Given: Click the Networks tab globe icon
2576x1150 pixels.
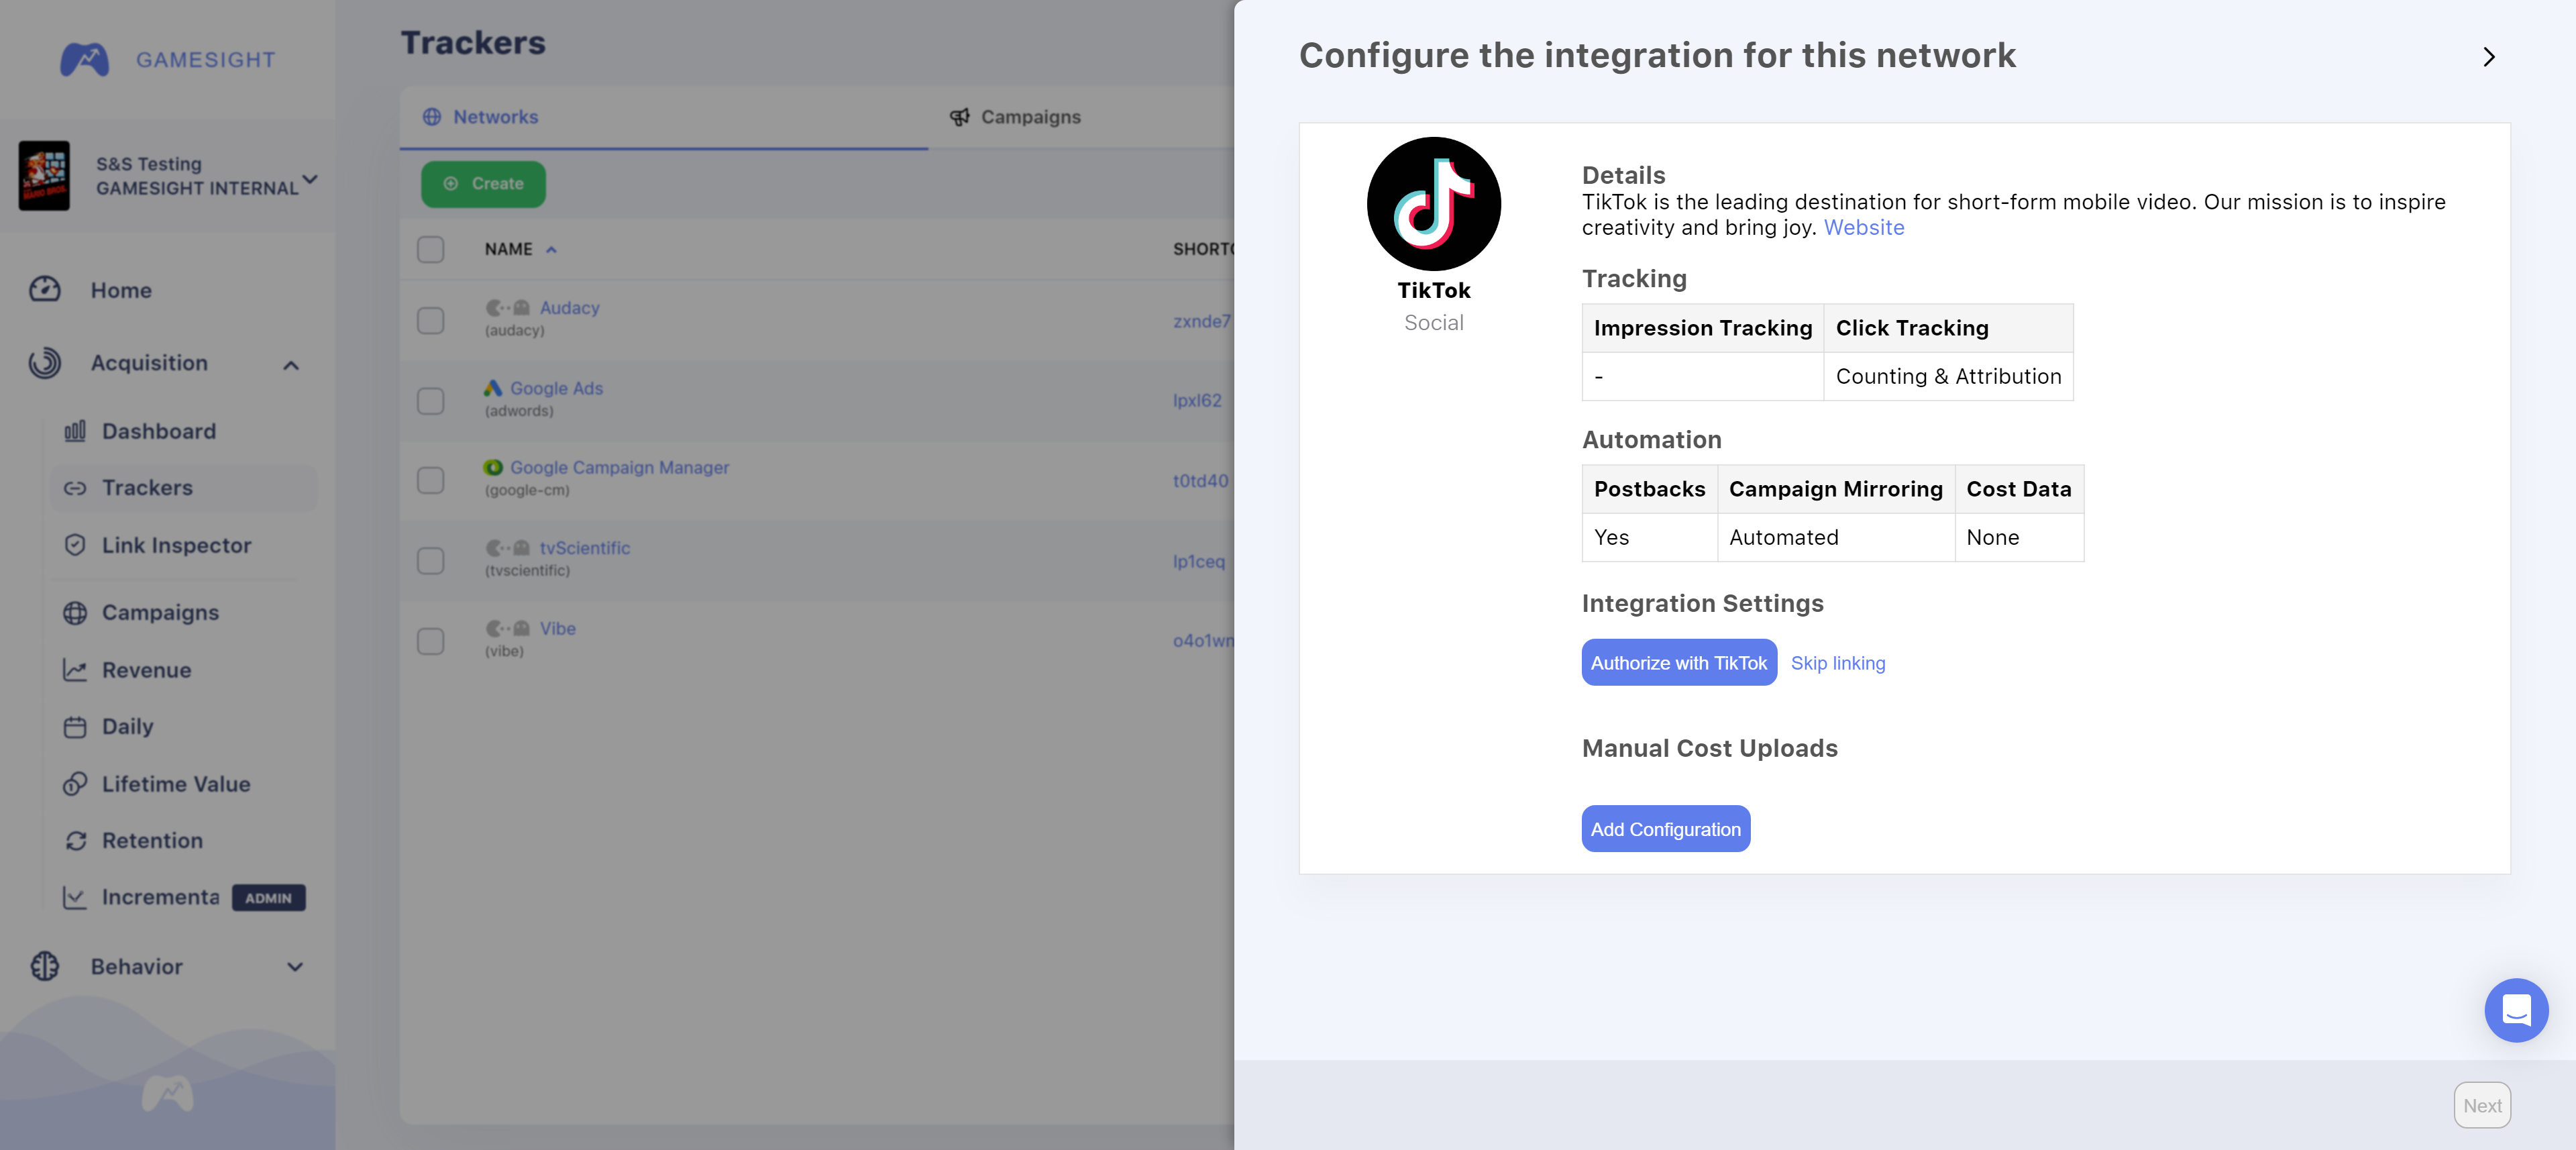Looking at the screenshot, I should [432, 117].
